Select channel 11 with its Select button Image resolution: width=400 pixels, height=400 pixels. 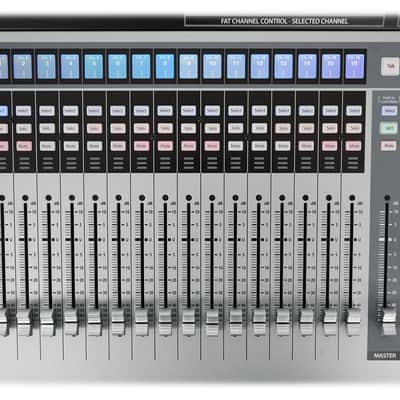click(236, 111)
